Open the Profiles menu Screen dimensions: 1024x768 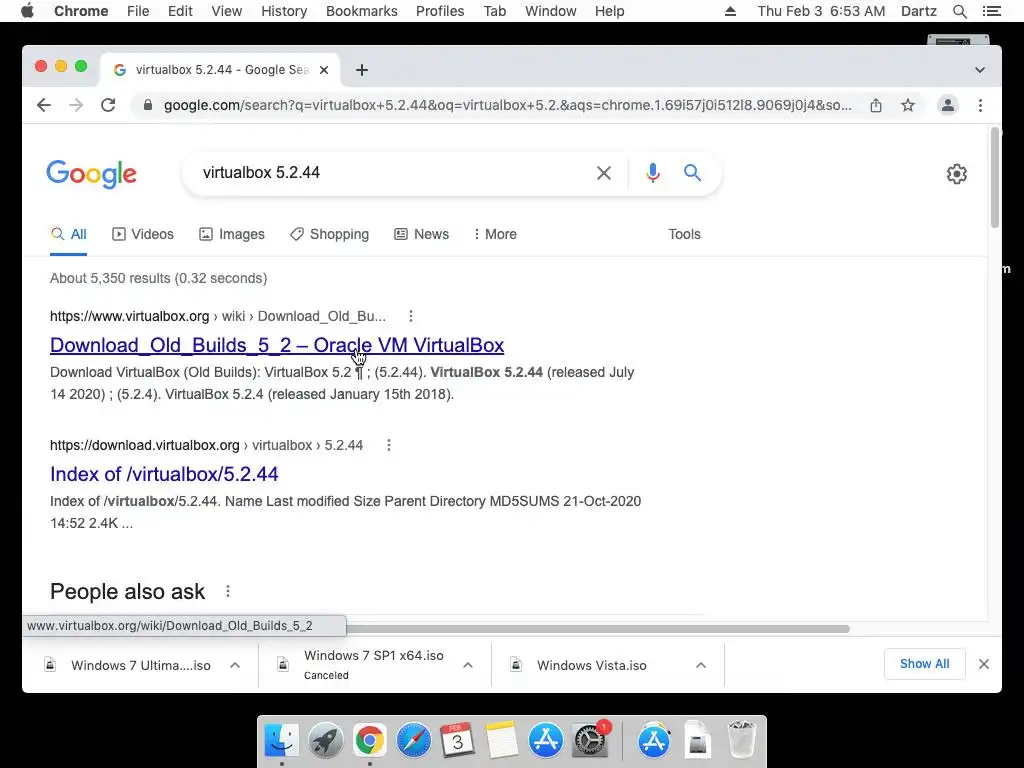(x=440, y=11)
